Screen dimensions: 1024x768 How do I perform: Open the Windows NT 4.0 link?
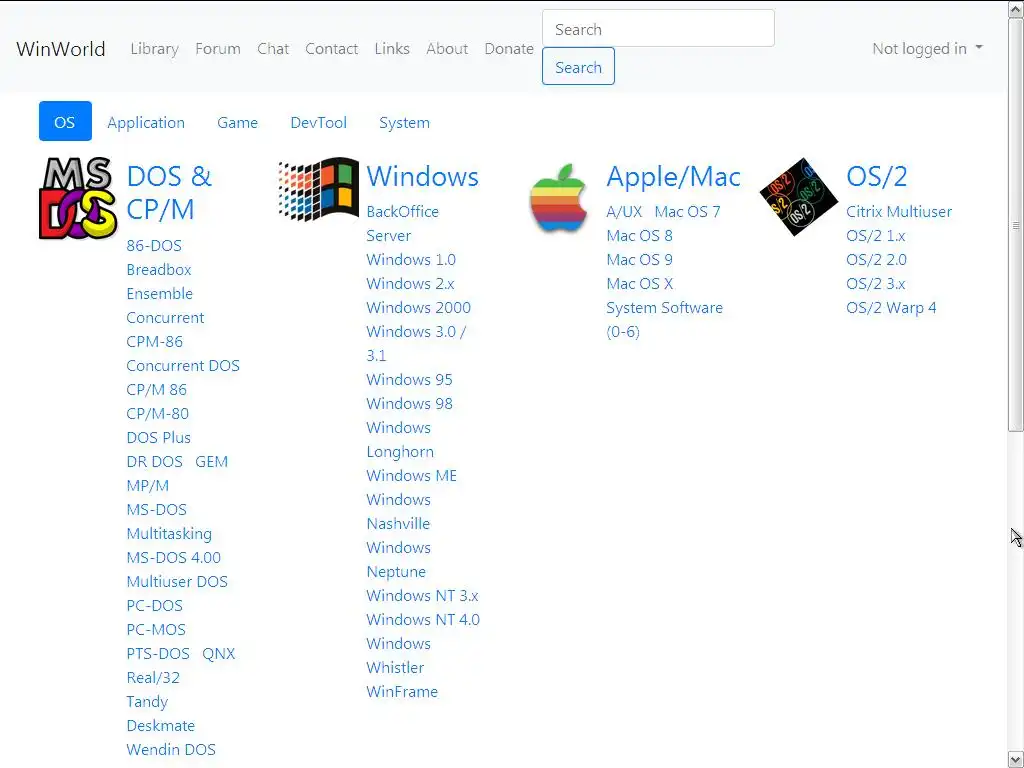click(x=423, y=620)
